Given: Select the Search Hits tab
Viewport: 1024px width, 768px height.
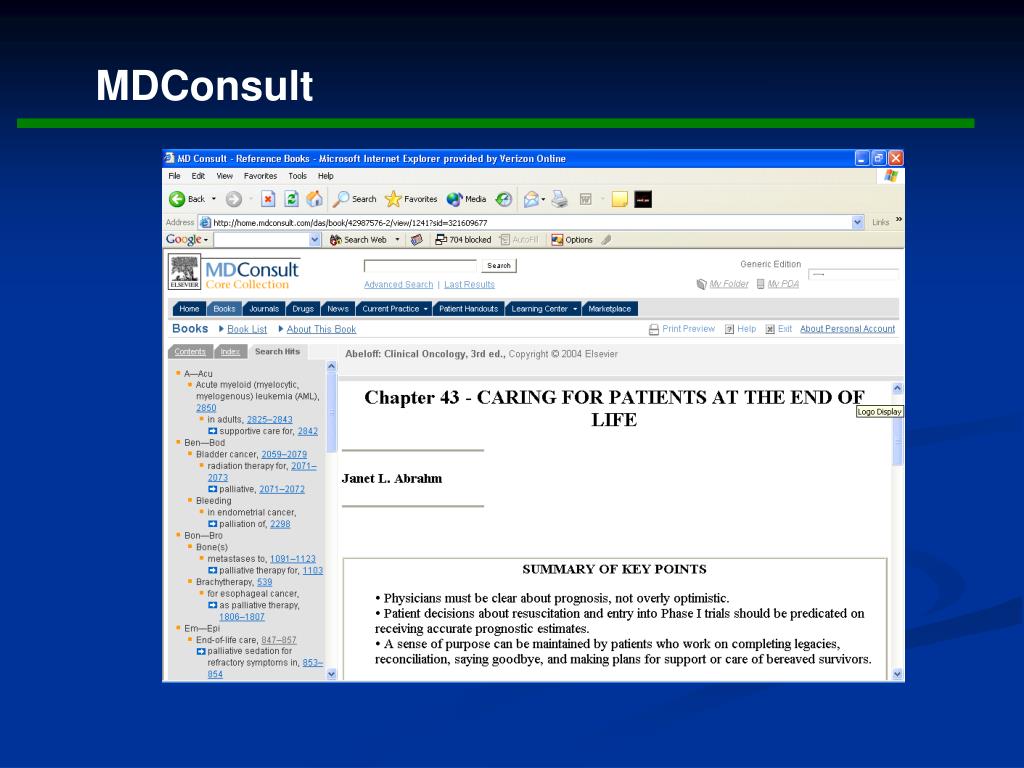Looking at the screenshot, I should 278,351.
